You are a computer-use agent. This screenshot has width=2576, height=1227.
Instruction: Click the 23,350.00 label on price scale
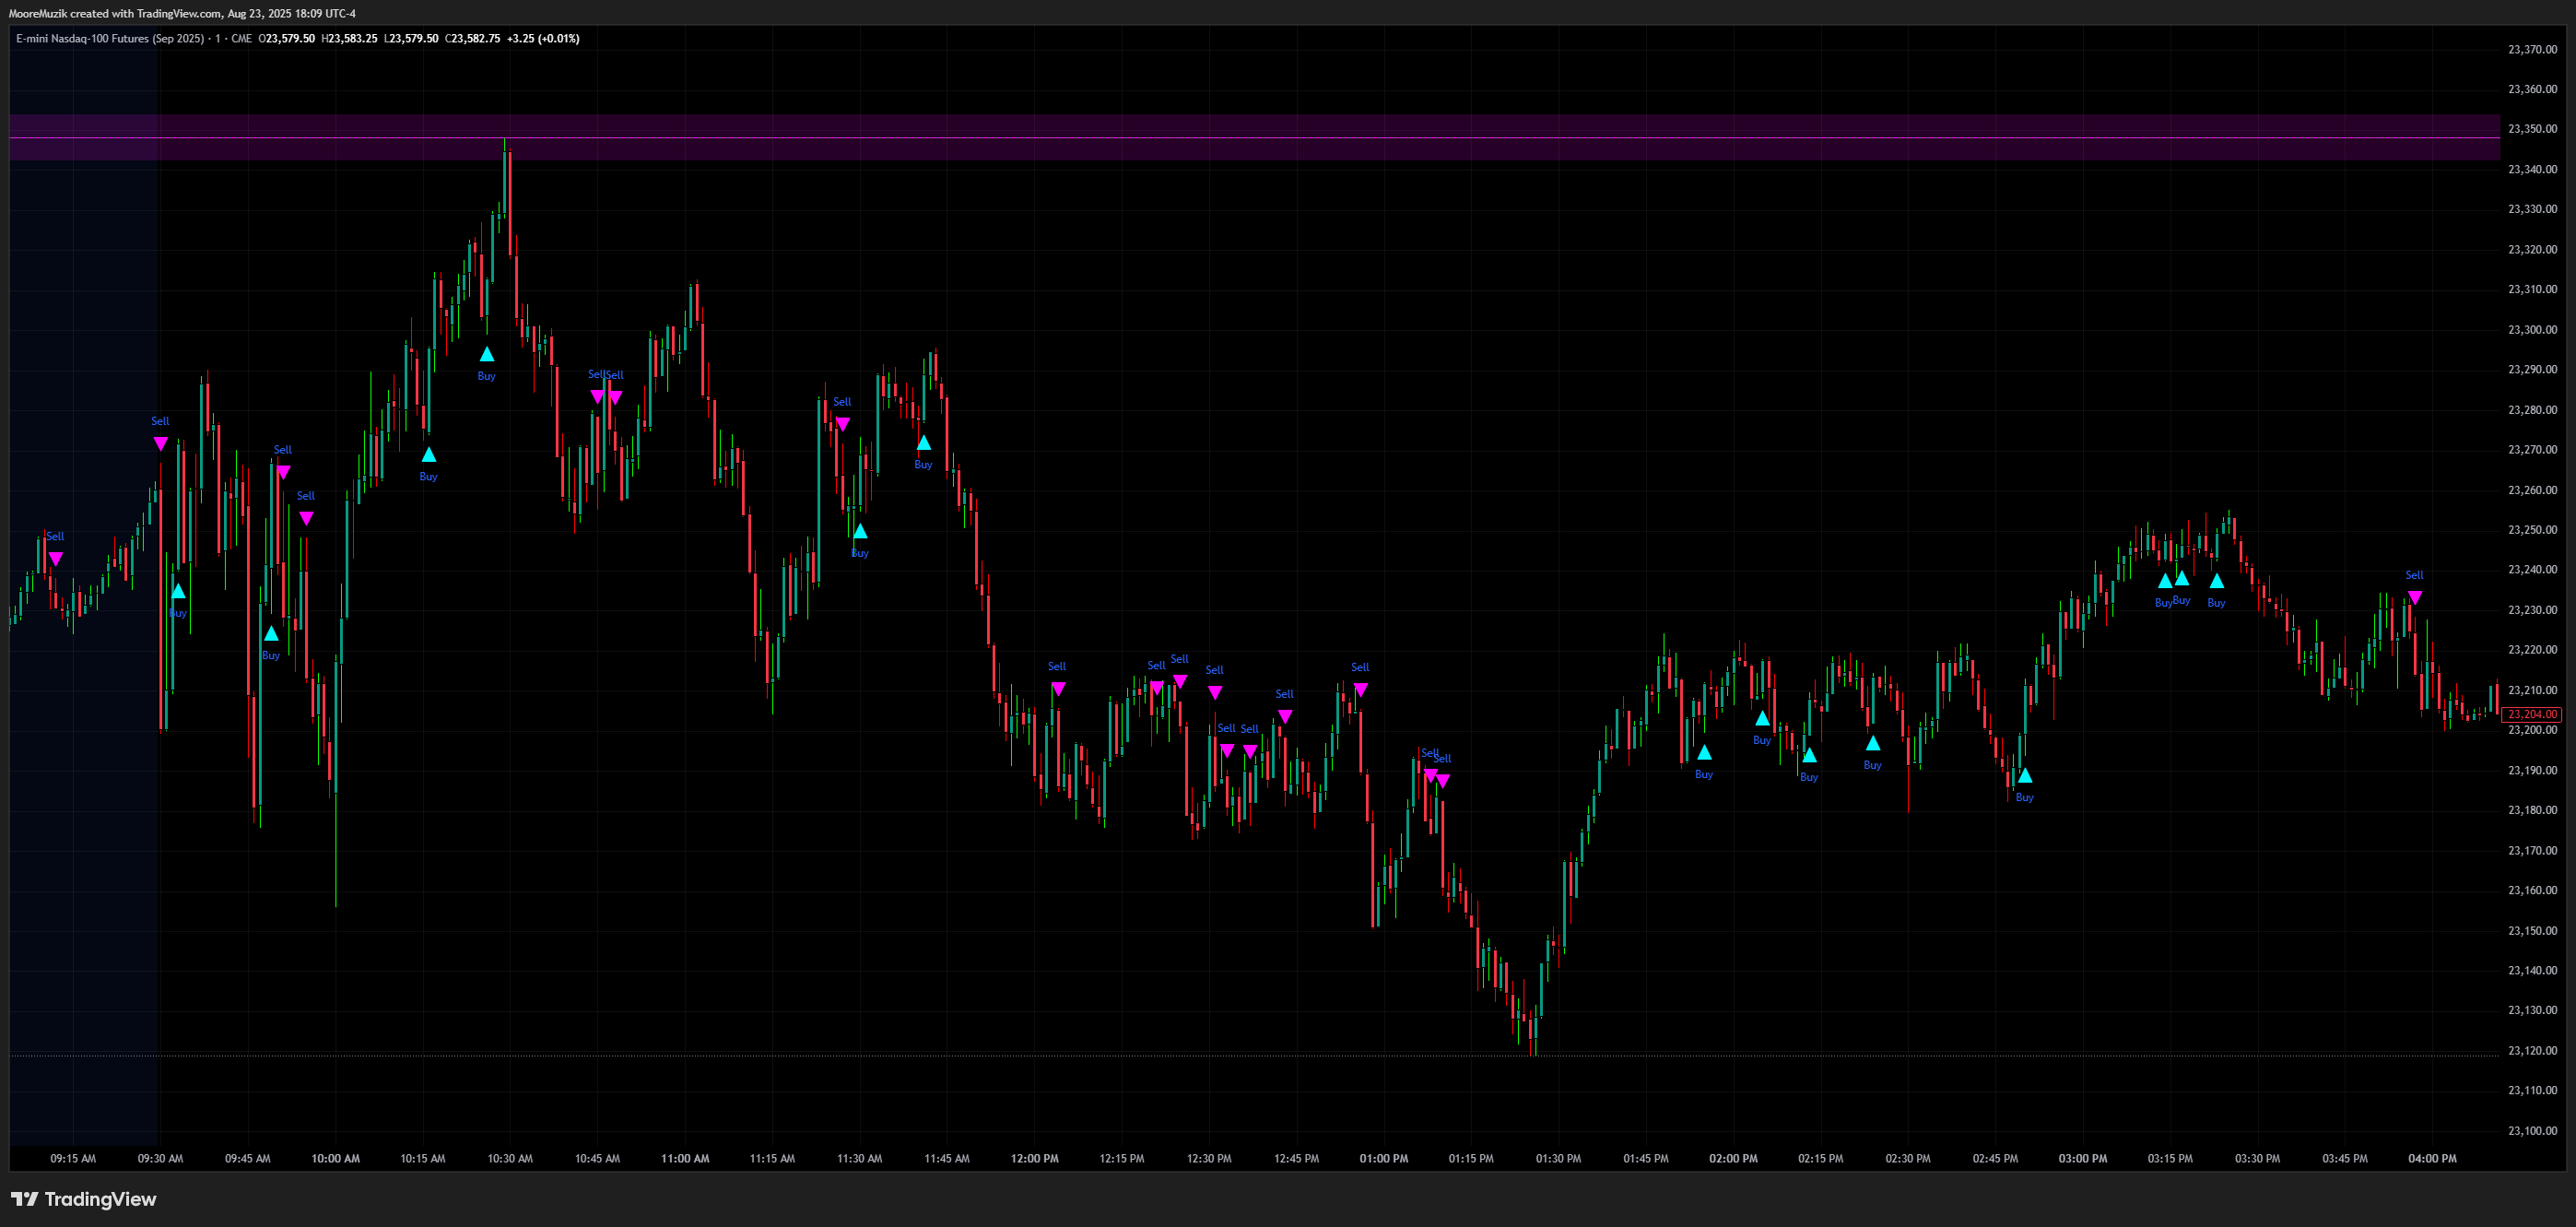2532,129
